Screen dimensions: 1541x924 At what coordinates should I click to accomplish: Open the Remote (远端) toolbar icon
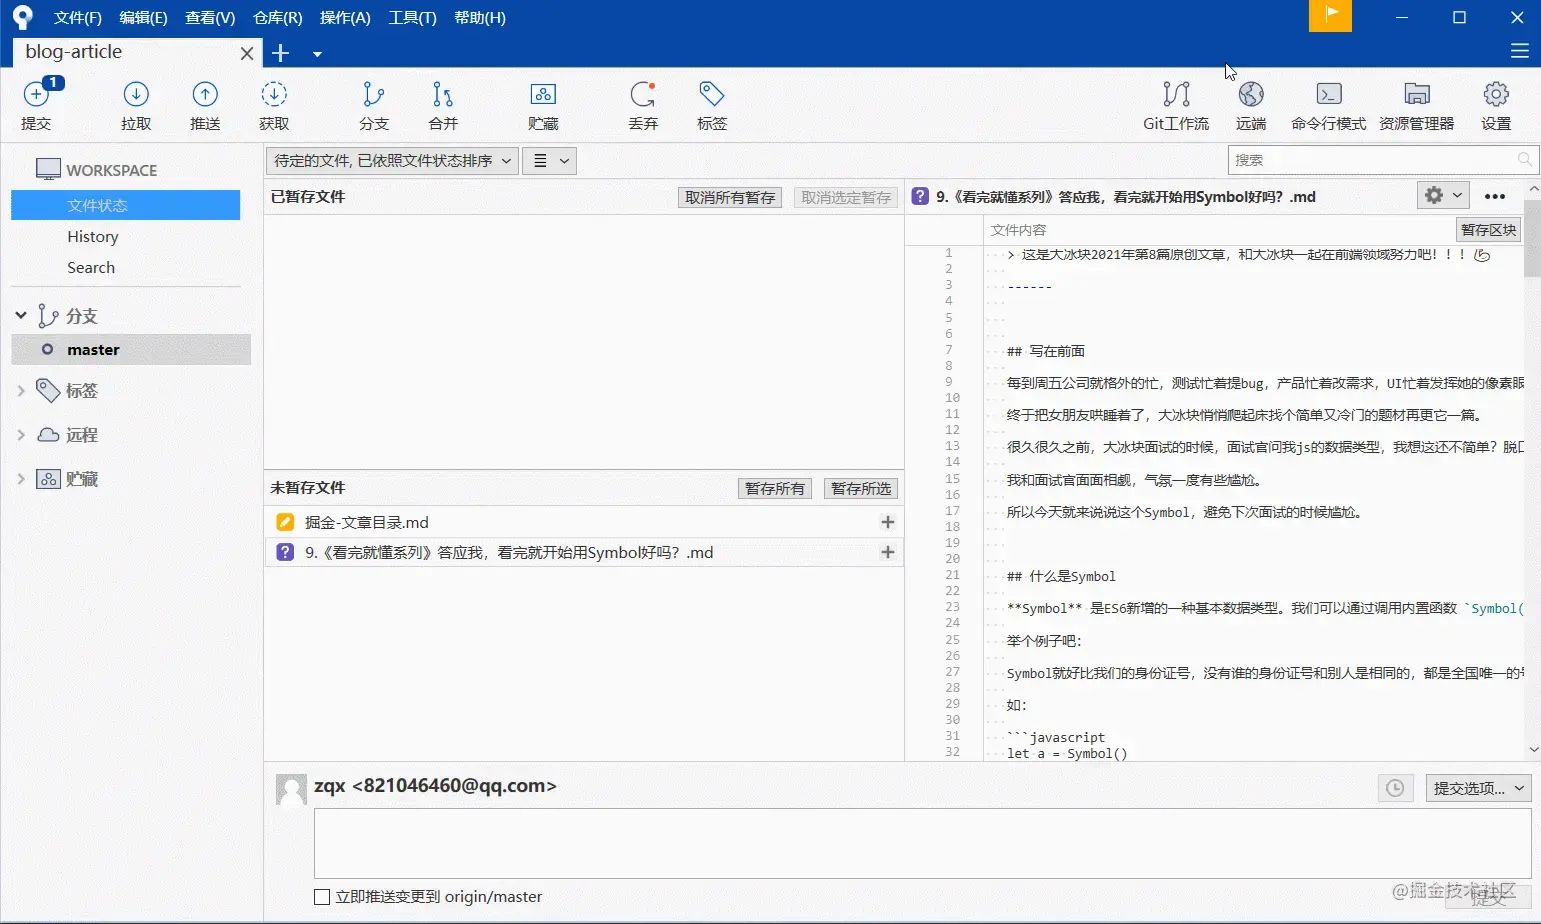[1251, 105]
